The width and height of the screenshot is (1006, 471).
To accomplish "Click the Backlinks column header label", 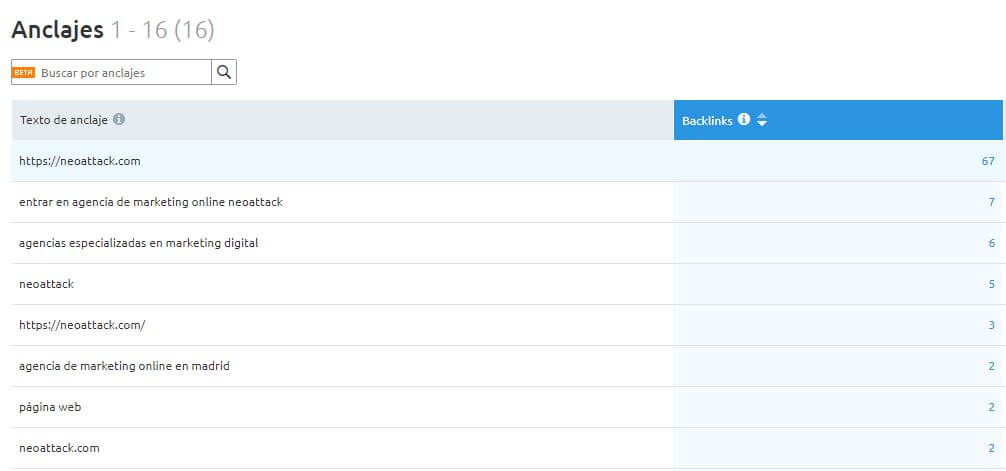I will tap(708, 120).
